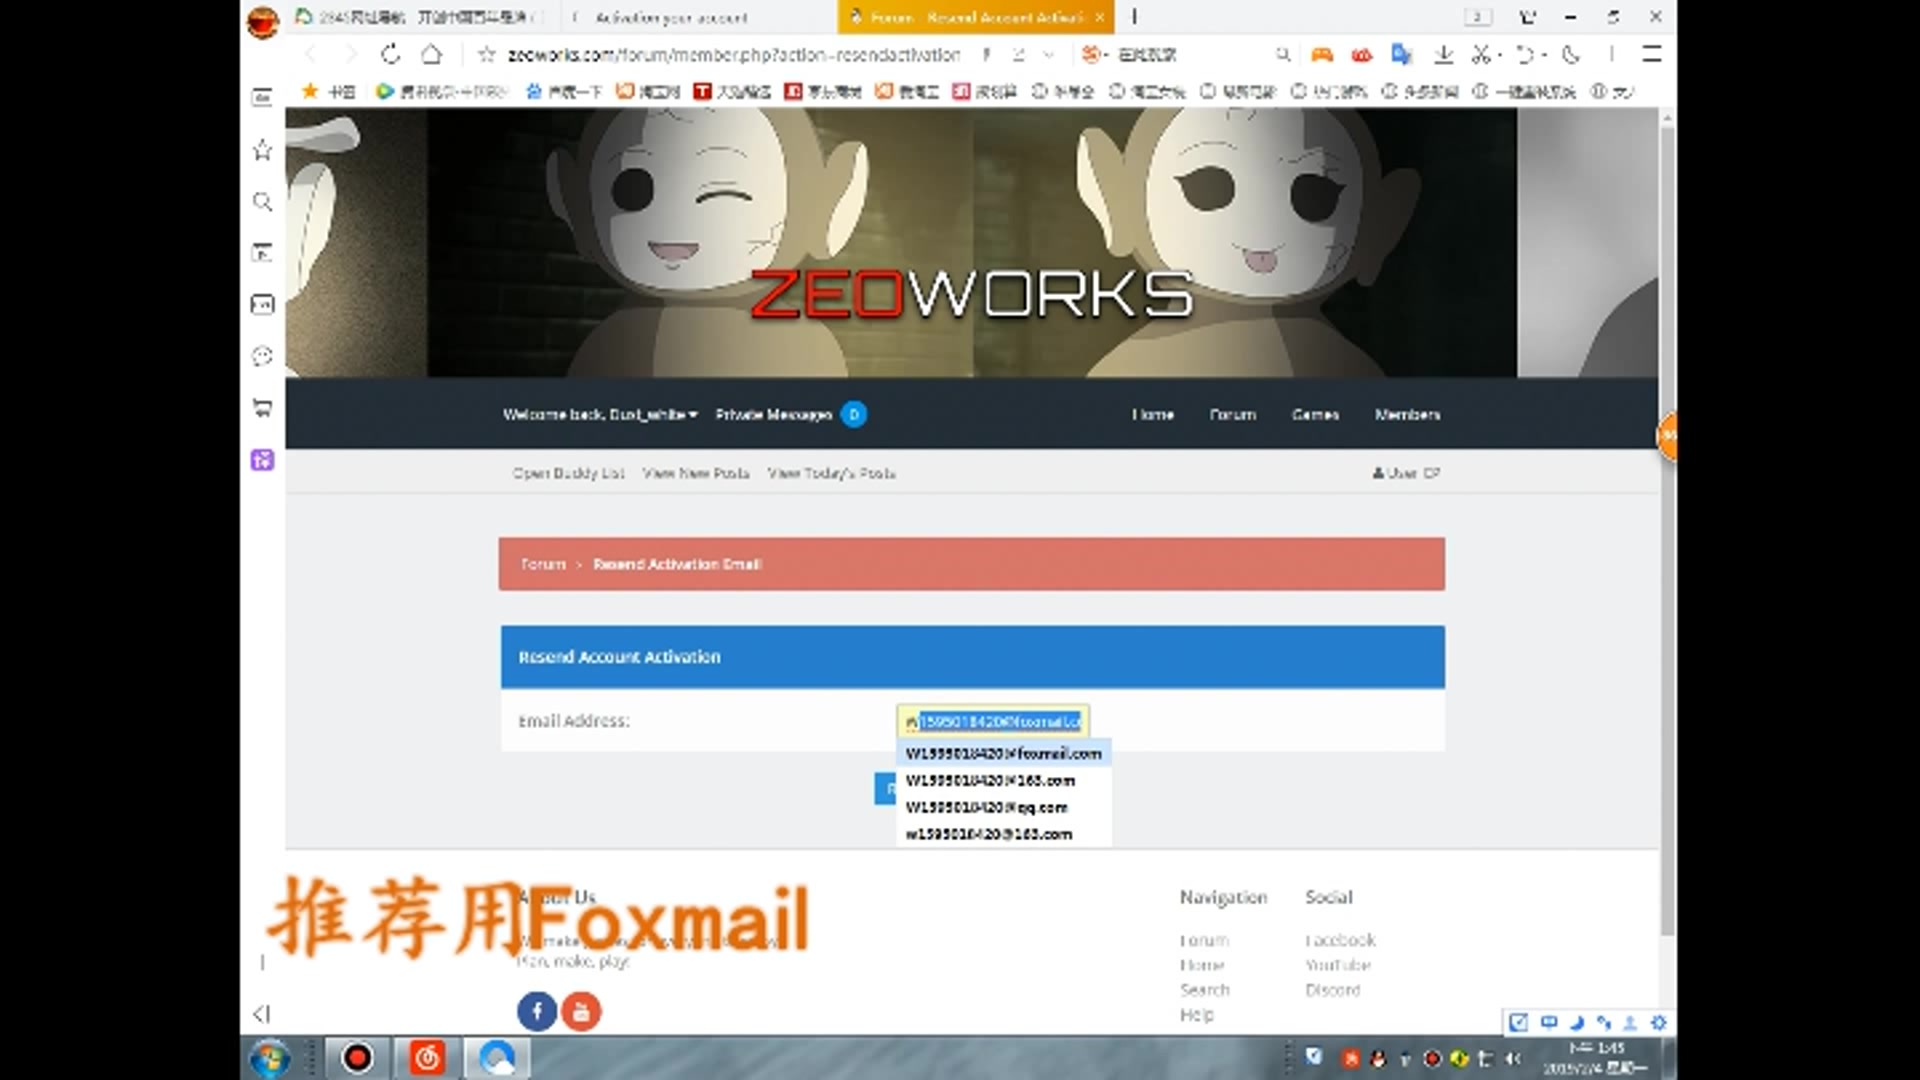Open the downloads icon in browser toolbar

coord(1444,55)
